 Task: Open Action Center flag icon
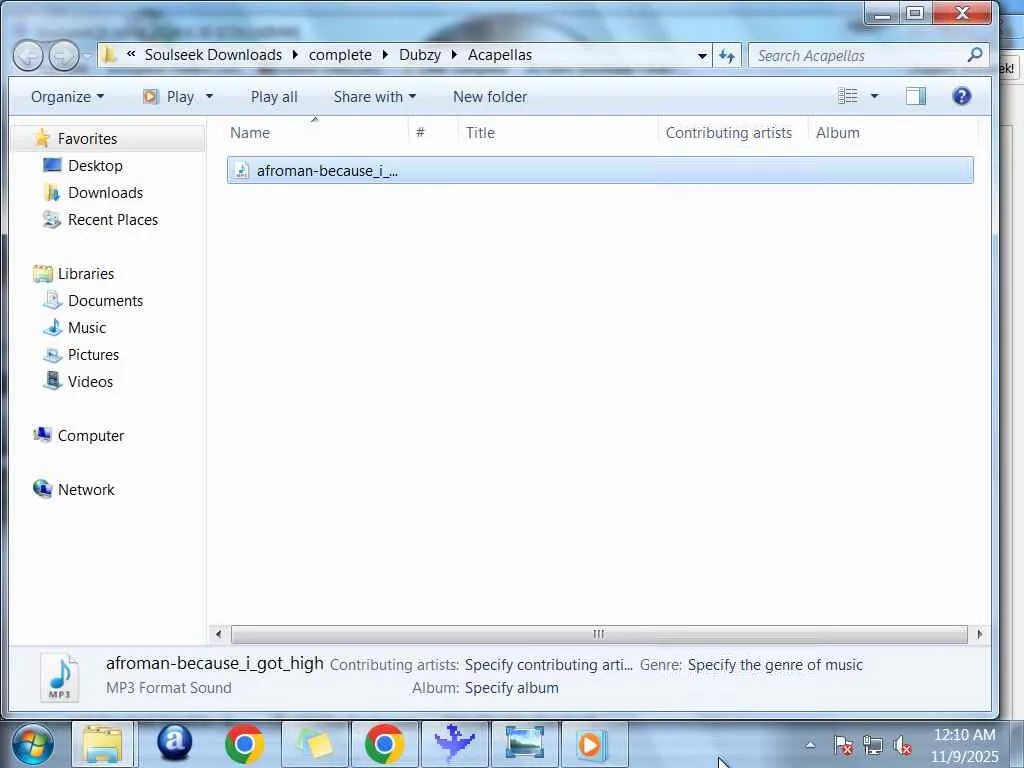[843, 745]
